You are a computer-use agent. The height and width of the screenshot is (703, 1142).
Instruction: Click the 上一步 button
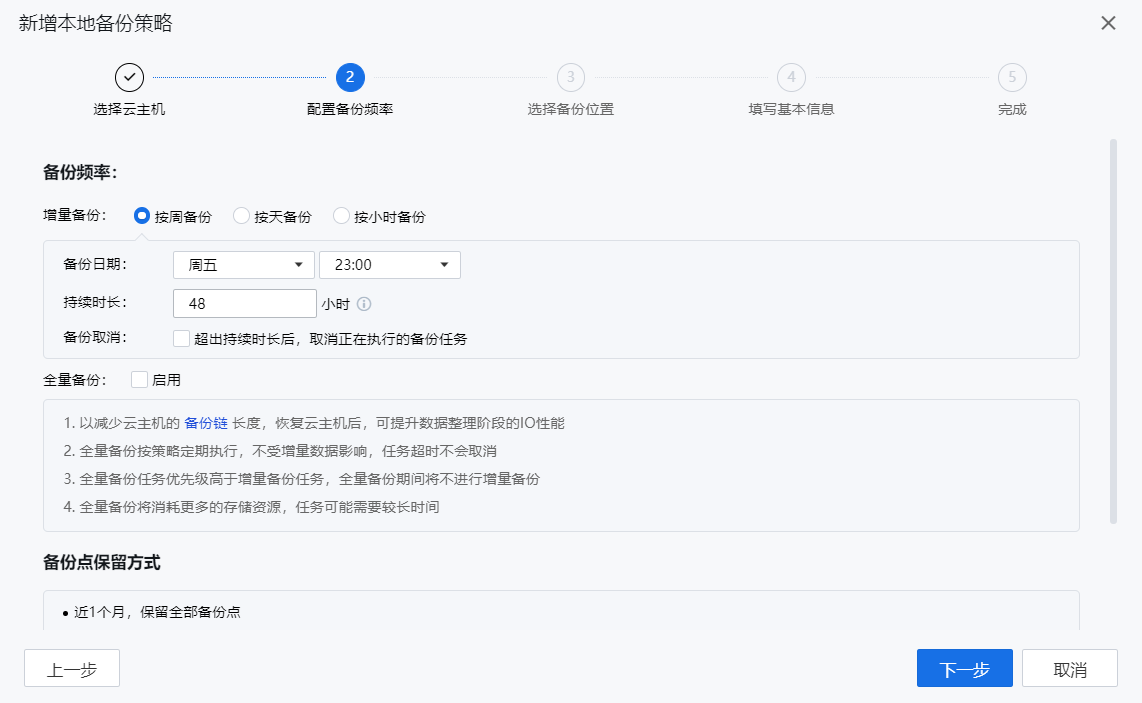click(x=72, y=668)
